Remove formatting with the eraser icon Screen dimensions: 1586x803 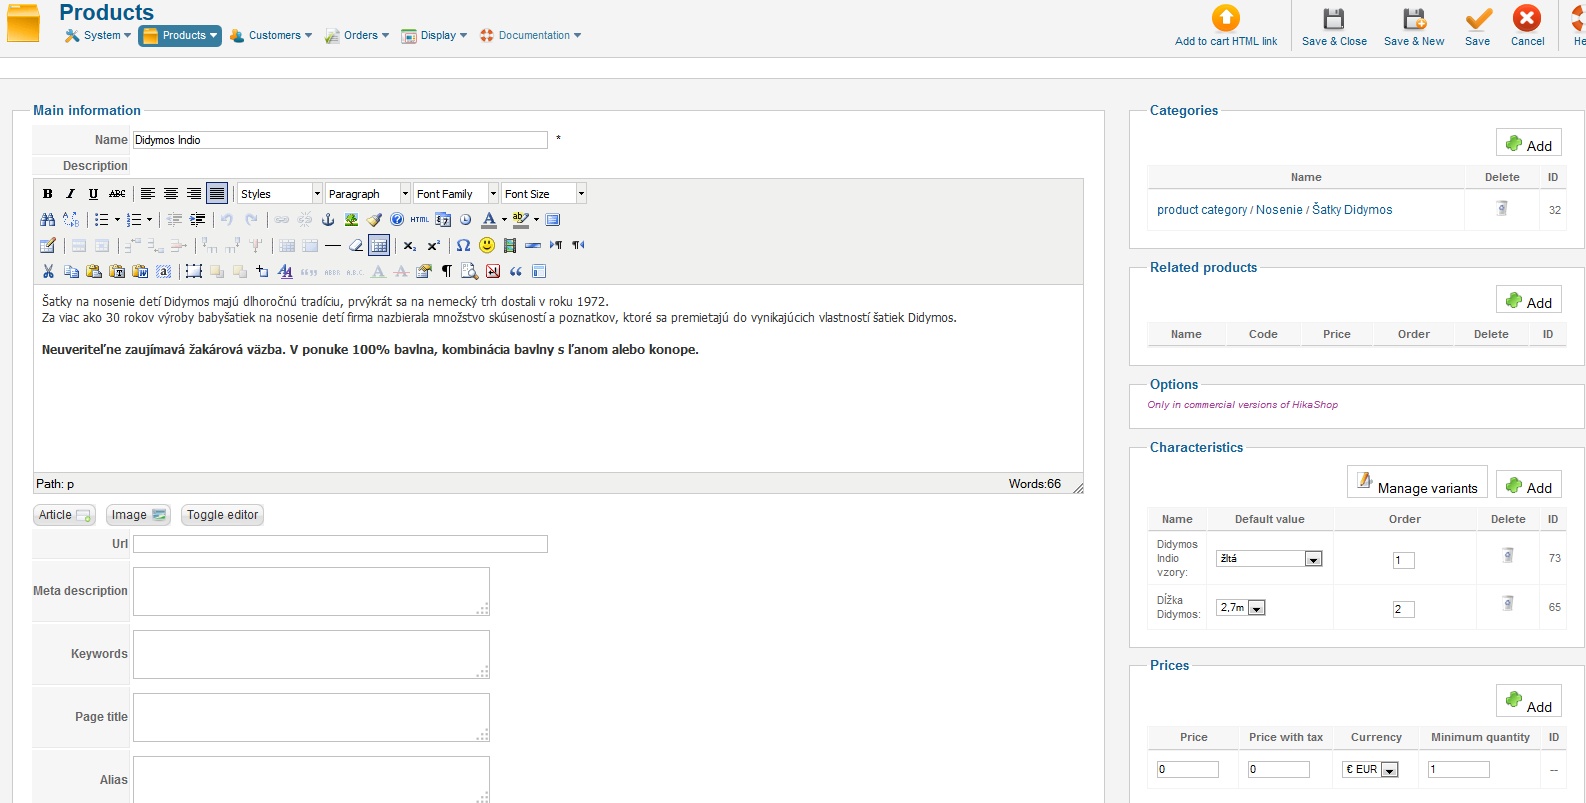coord(356,246)
